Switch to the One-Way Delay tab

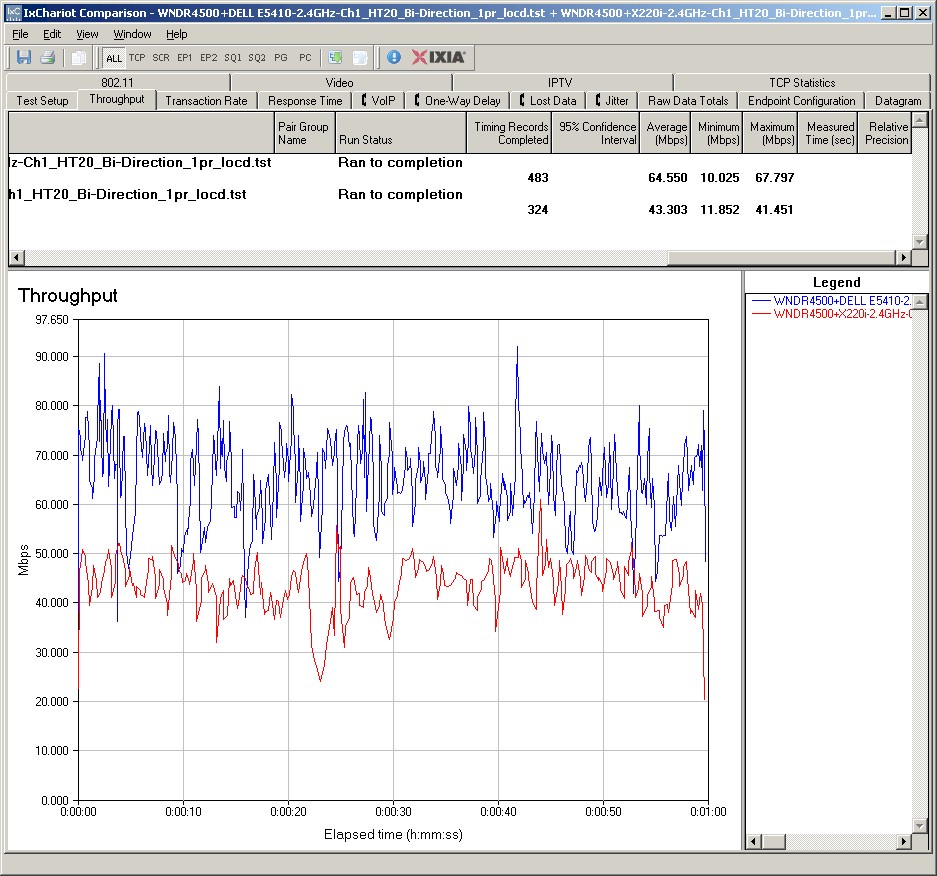(x=458, y=100)
